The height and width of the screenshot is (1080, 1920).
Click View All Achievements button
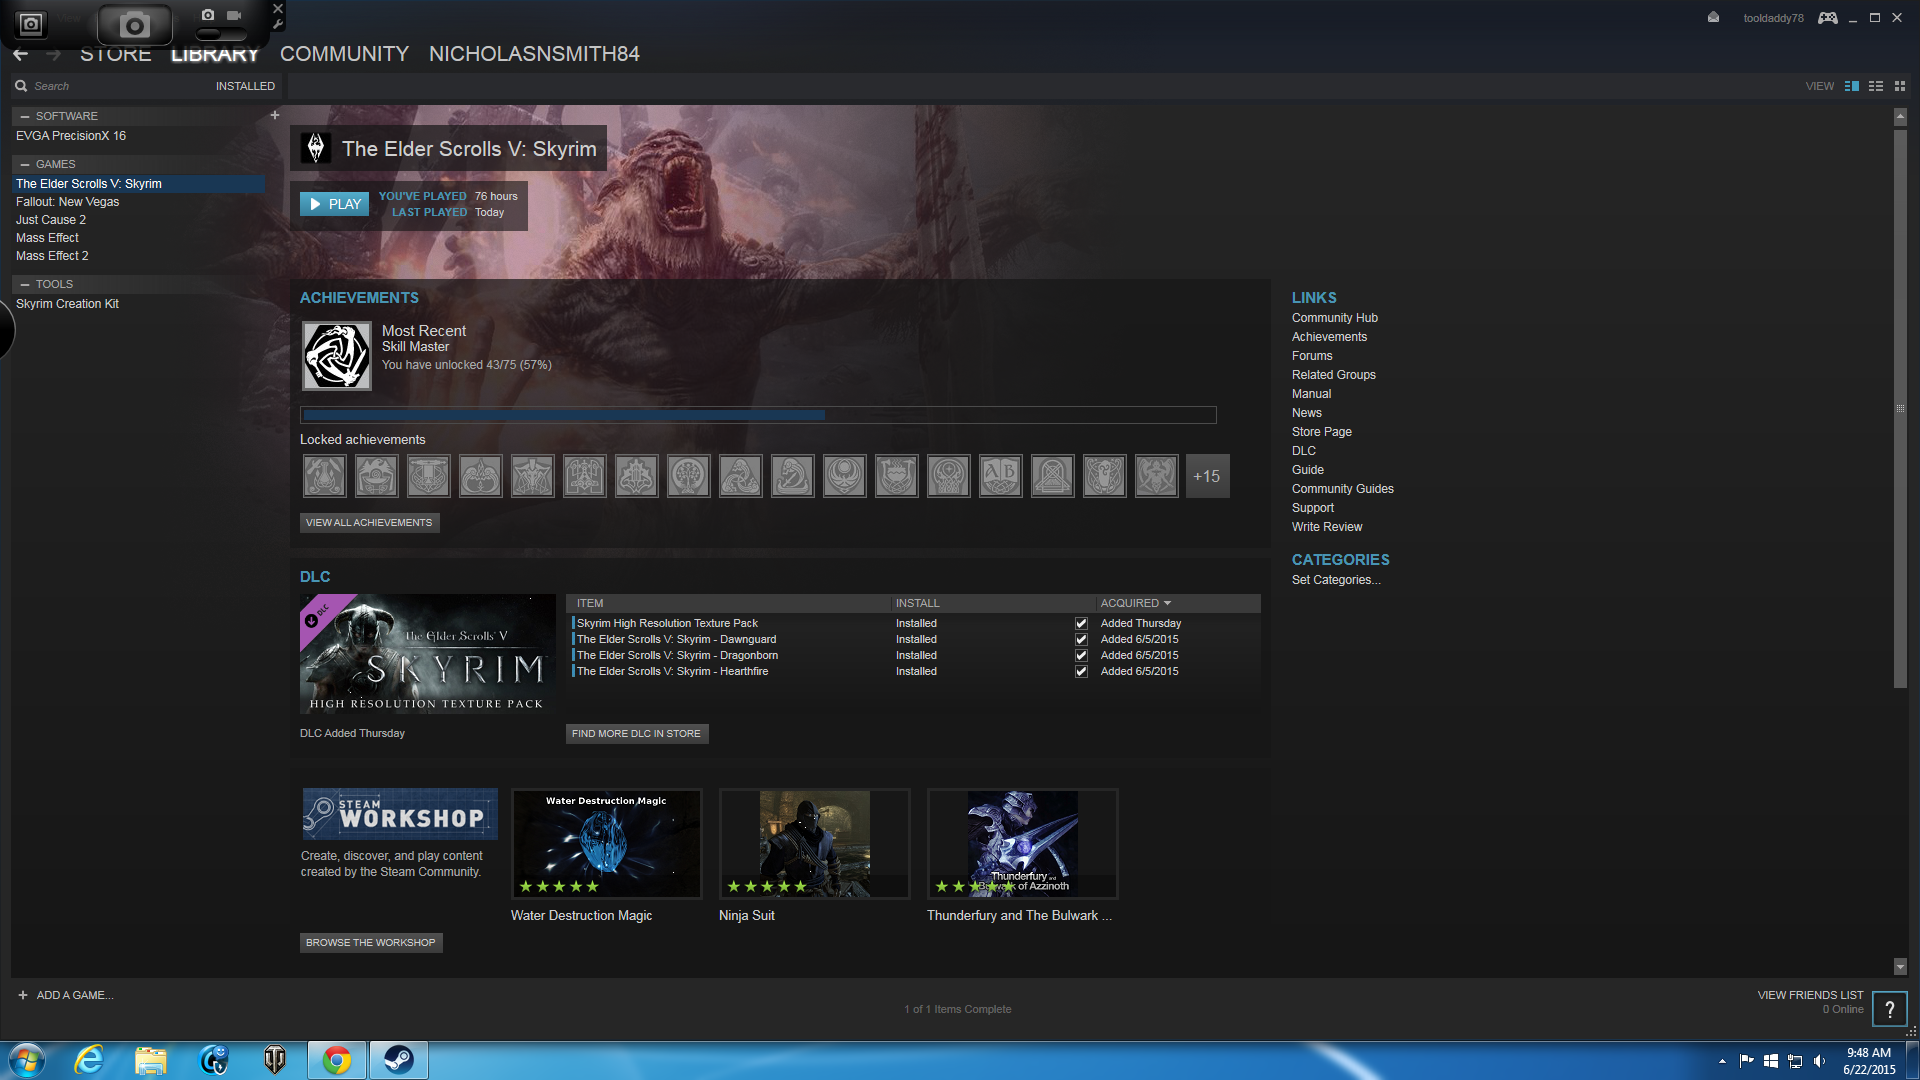point(369,522)
